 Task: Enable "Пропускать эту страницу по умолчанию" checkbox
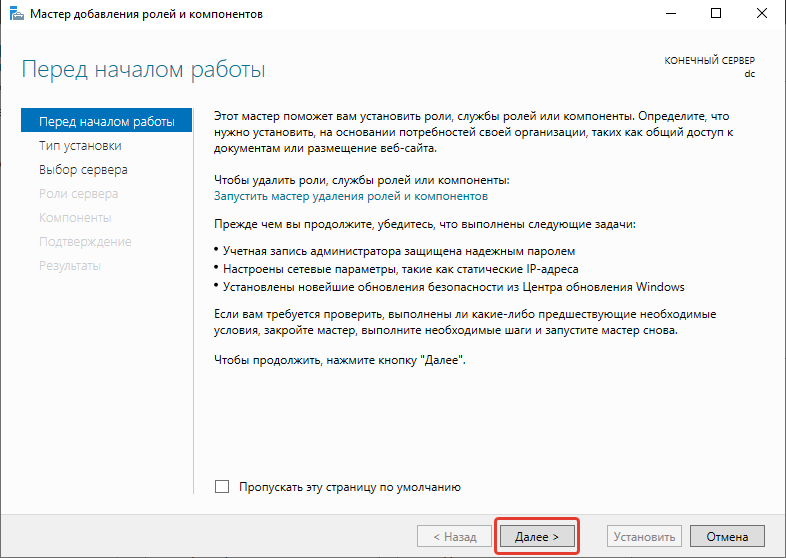click(222, 486)
